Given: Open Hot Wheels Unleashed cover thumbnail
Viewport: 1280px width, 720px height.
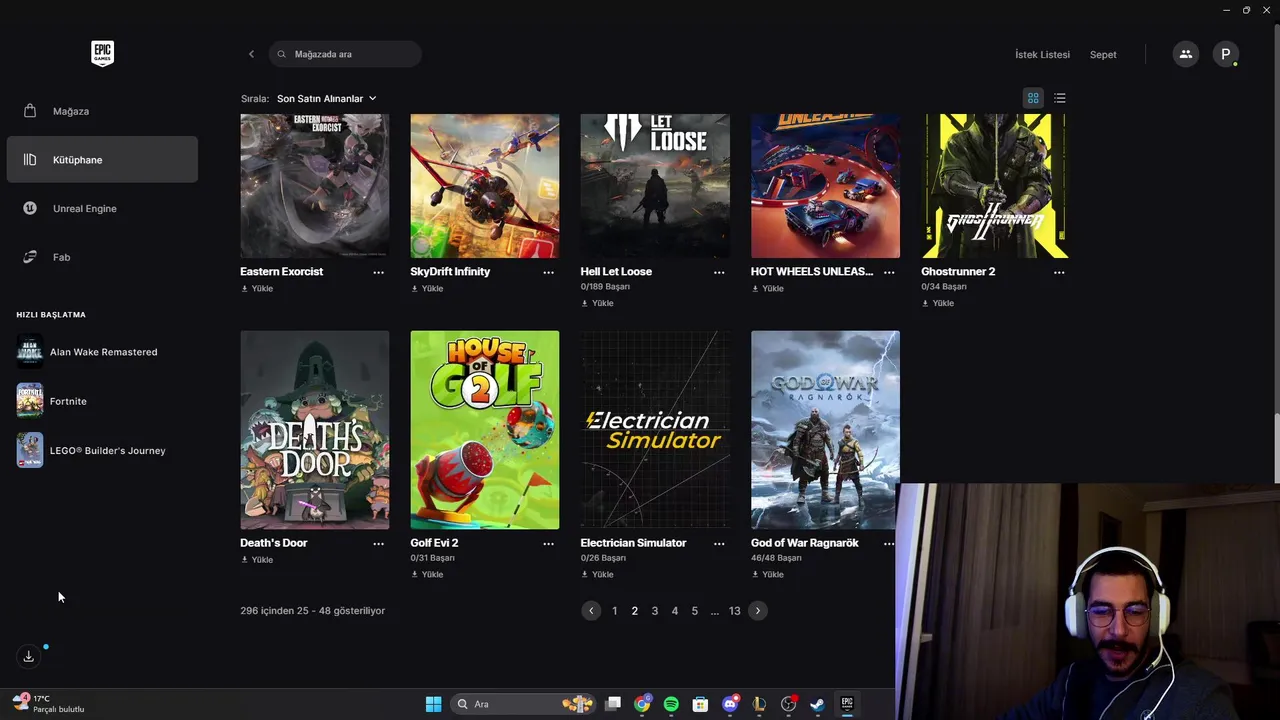Looking at the screenshot, I should click(825, 186).
